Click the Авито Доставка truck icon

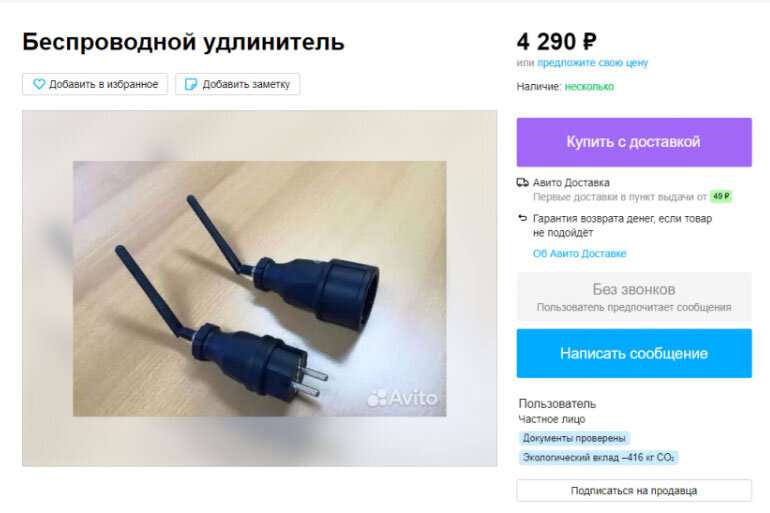pyautogui.click(x=522, y=183)
